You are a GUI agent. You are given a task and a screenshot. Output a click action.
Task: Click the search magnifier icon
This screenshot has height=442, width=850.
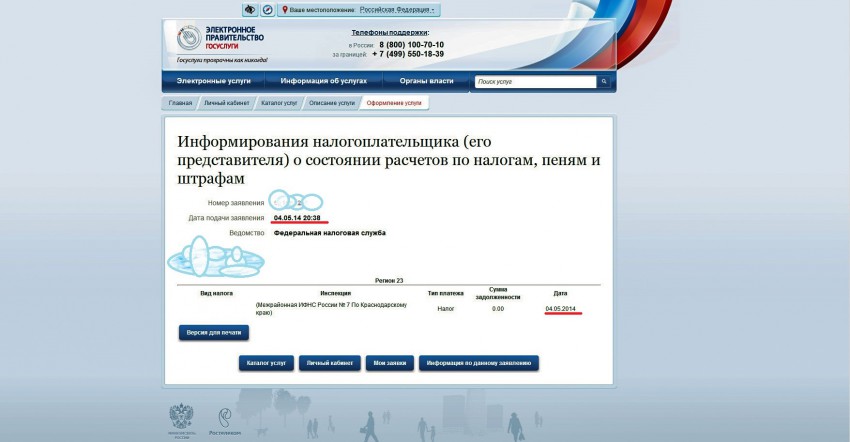tap(604, 81)
